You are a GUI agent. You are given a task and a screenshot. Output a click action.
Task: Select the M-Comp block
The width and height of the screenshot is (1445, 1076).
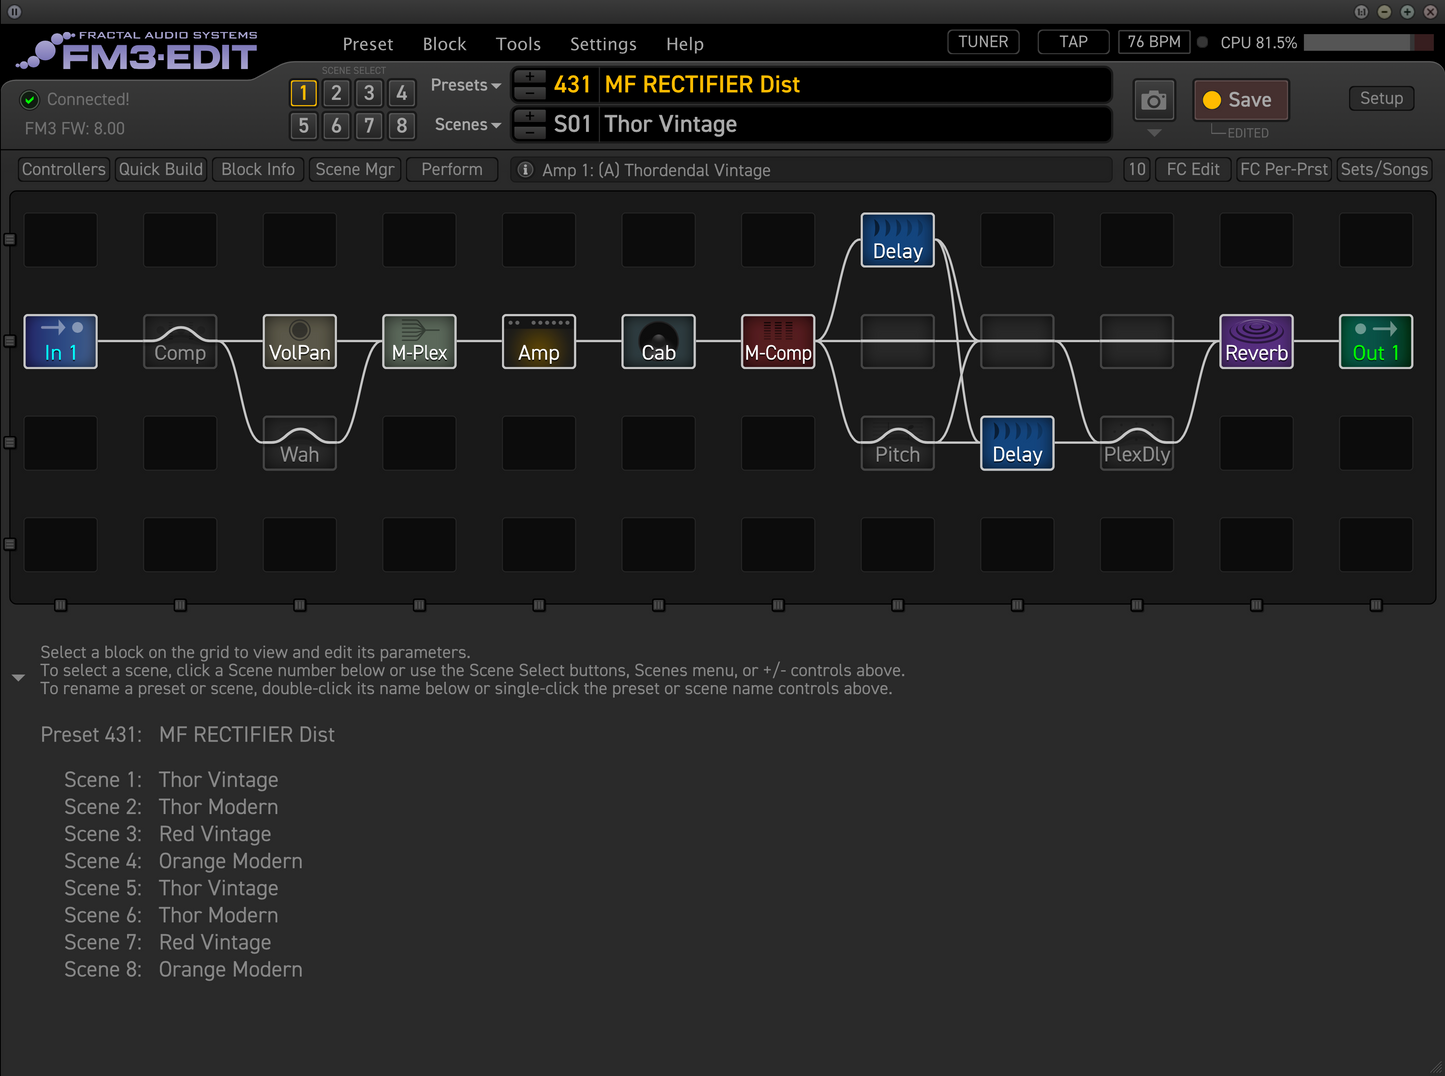pos(778,341)
